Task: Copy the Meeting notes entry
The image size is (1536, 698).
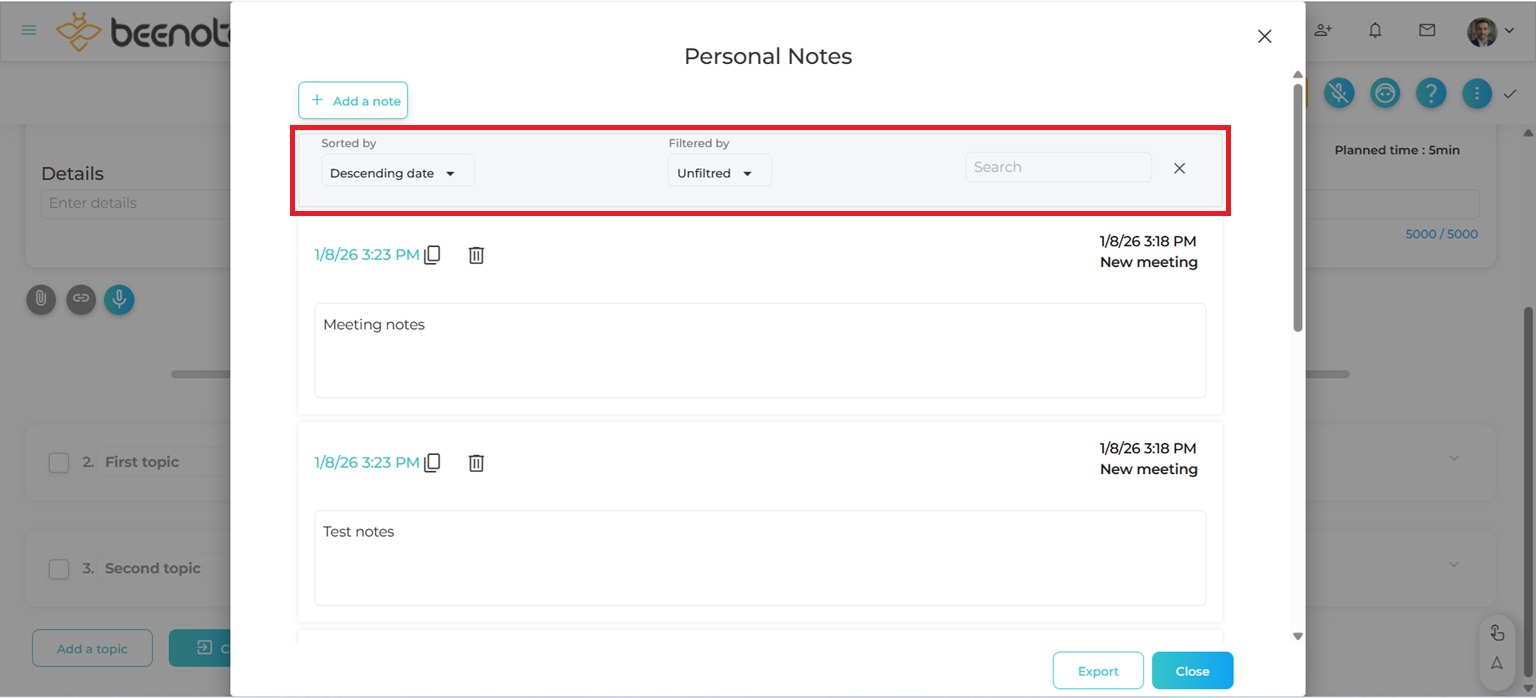Action: pyautogui.click(x=432, y=255)
